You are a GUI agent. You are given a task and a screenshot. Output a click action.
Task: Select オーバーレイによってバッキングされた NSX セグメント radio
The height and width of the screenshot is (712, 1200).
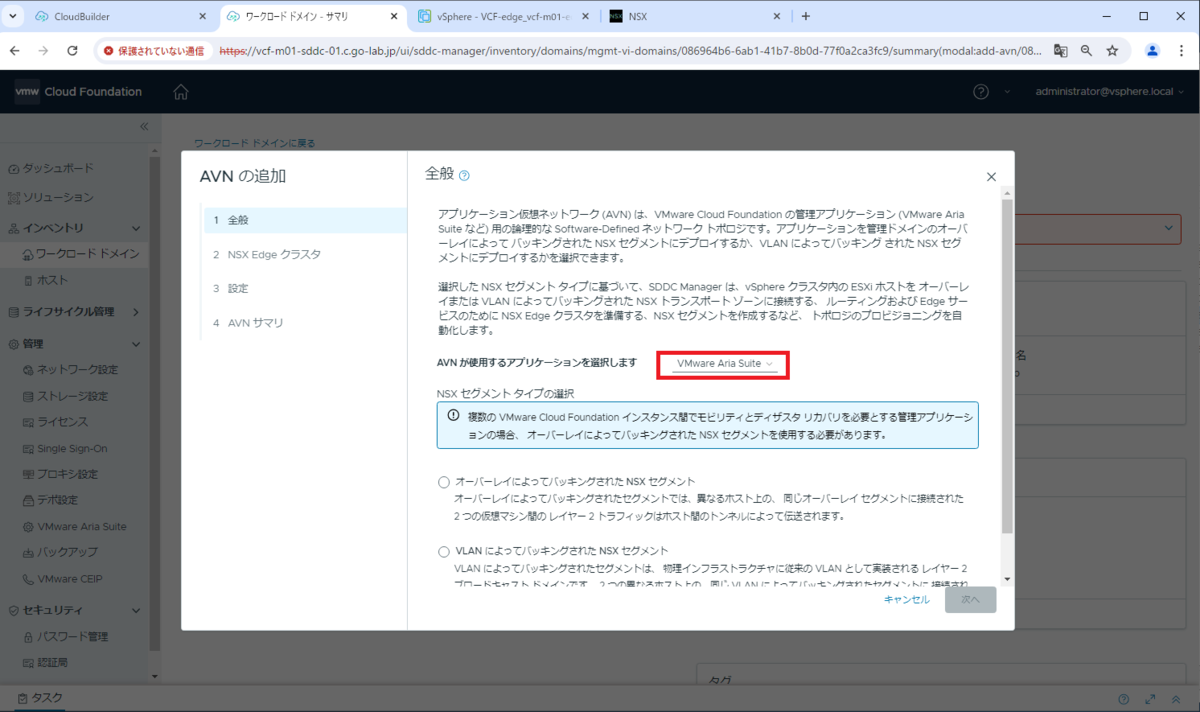tap(444, 482)
